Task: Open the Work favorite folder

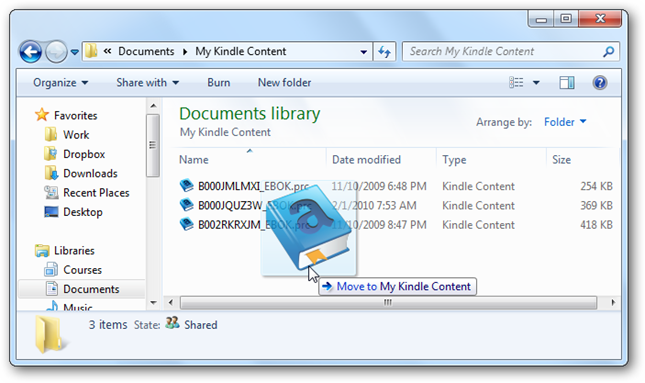Action: (76, 135)
